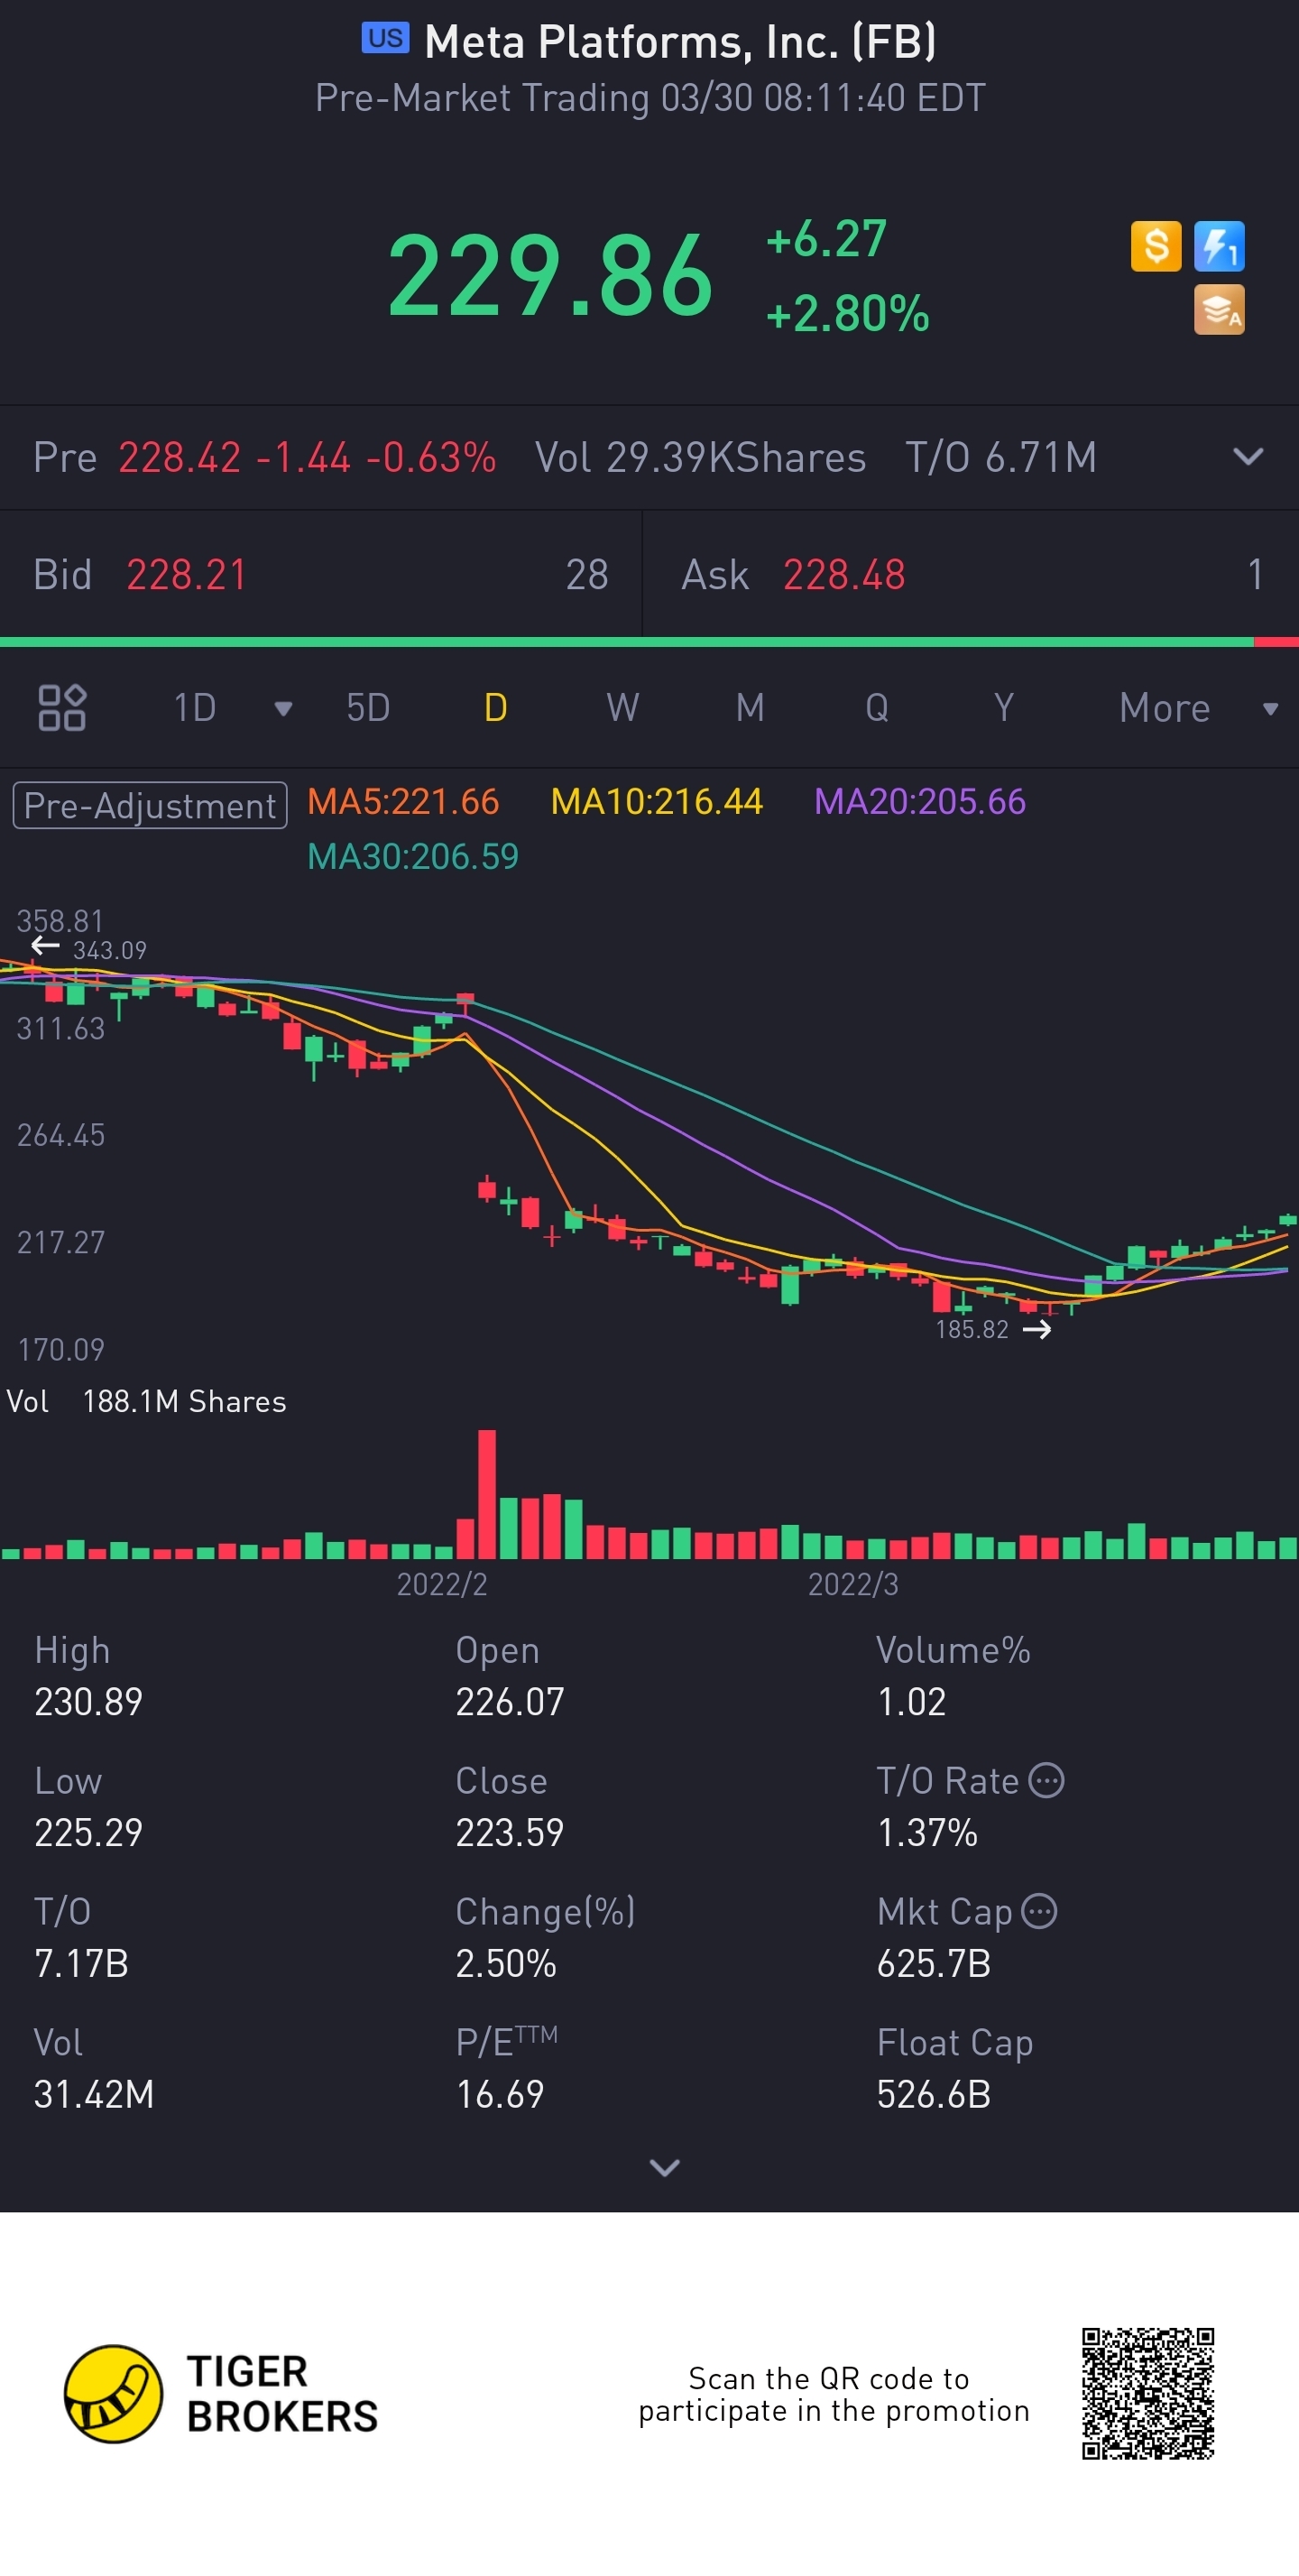The height and width of the screenshot is (2576, 1299).
Task: Tap the Close 223.59 value
Action: [x=510, y=1833]
